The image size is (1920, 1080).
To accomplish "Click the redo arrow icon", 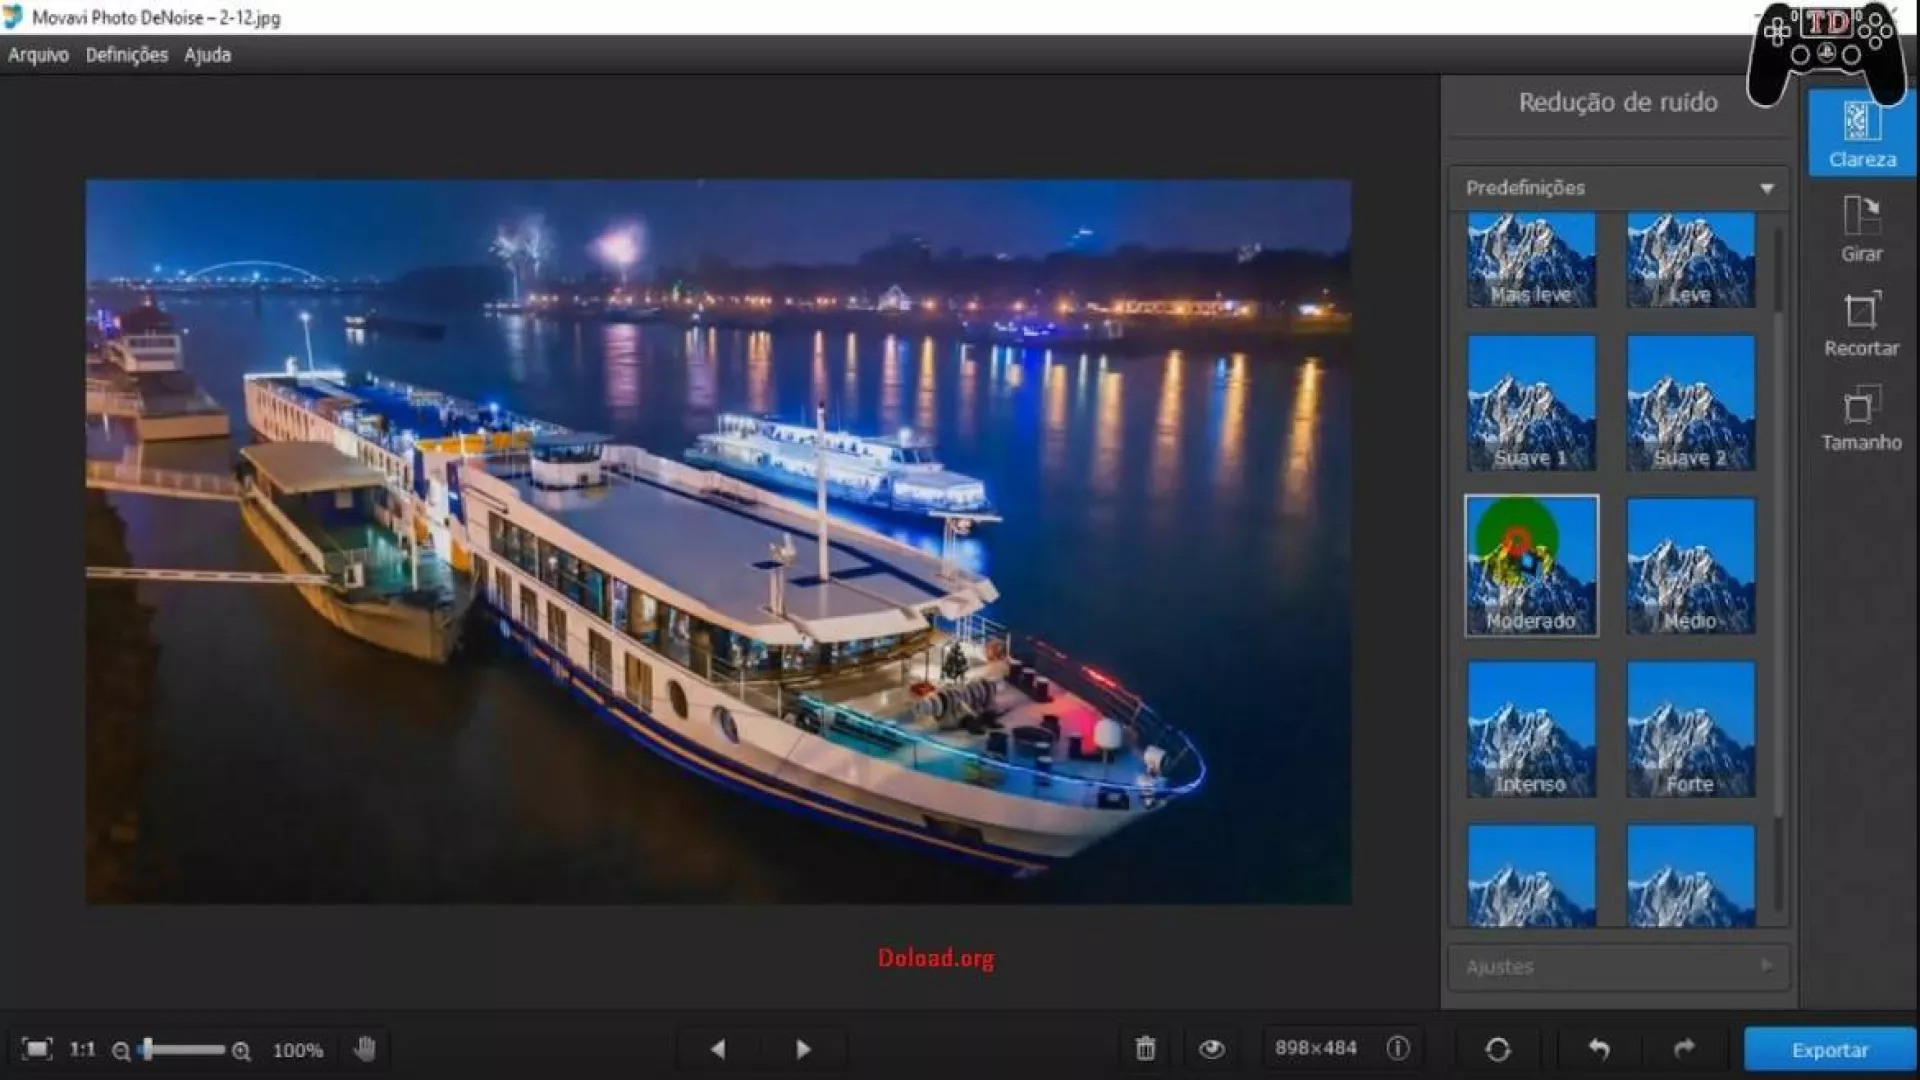I will point(1684,1048).
